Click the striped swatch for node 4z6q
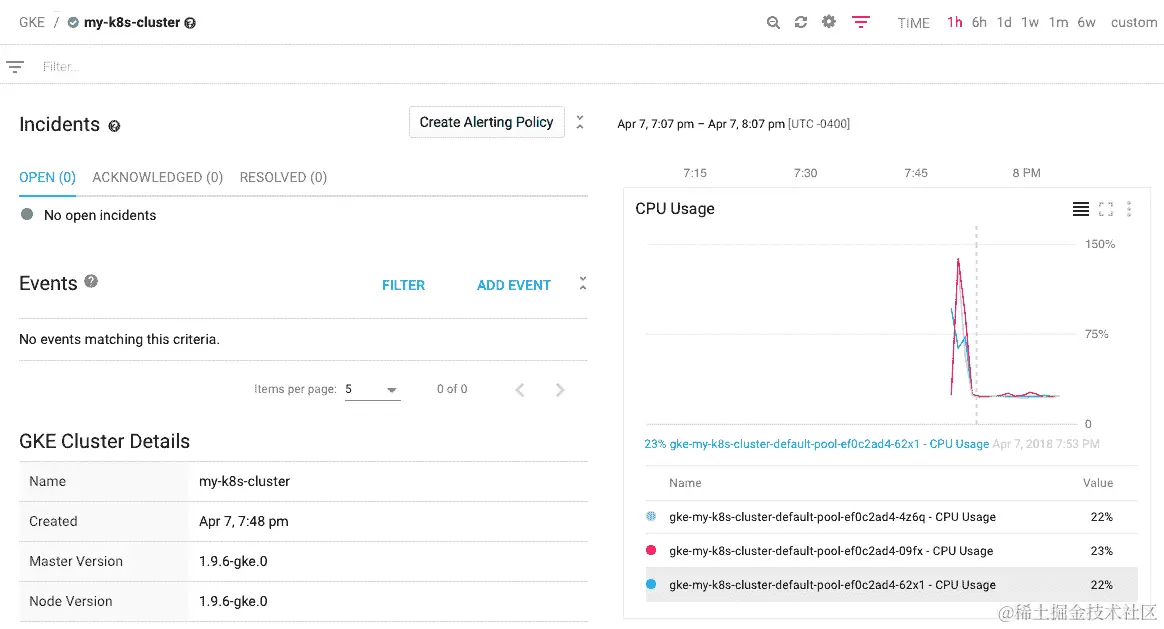Screen dimensions: 1164x629 tap(651, 516)
